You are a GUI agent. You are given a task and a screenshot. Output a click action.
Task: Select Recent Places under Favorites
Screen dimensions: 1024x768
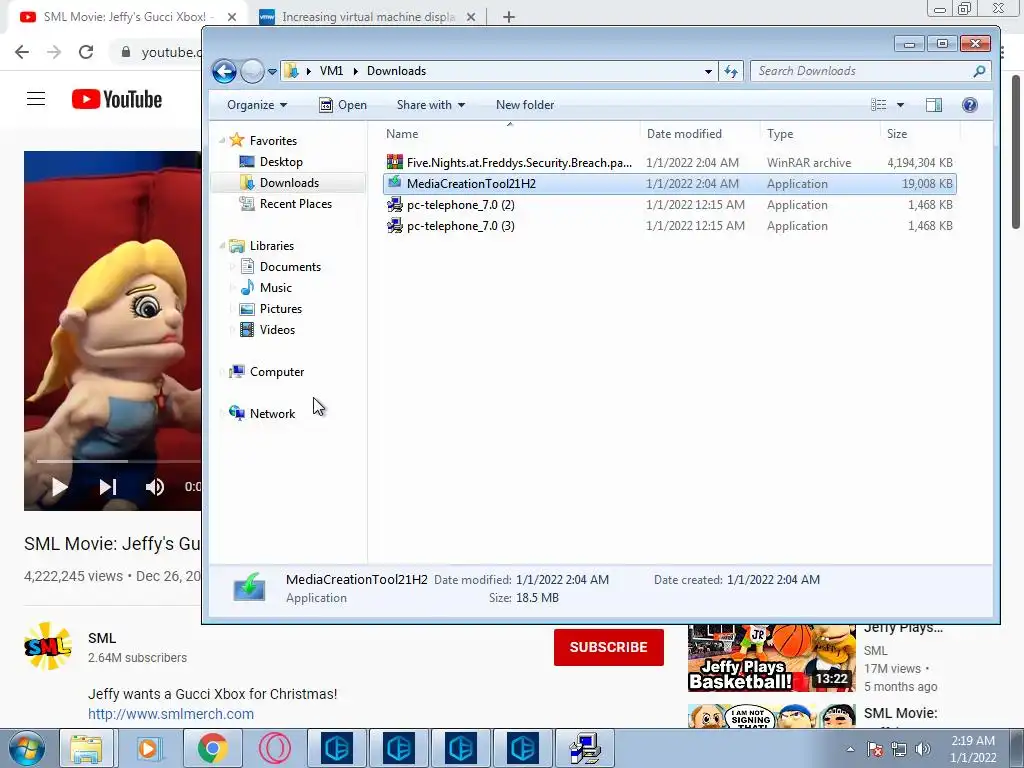point(295,204)
